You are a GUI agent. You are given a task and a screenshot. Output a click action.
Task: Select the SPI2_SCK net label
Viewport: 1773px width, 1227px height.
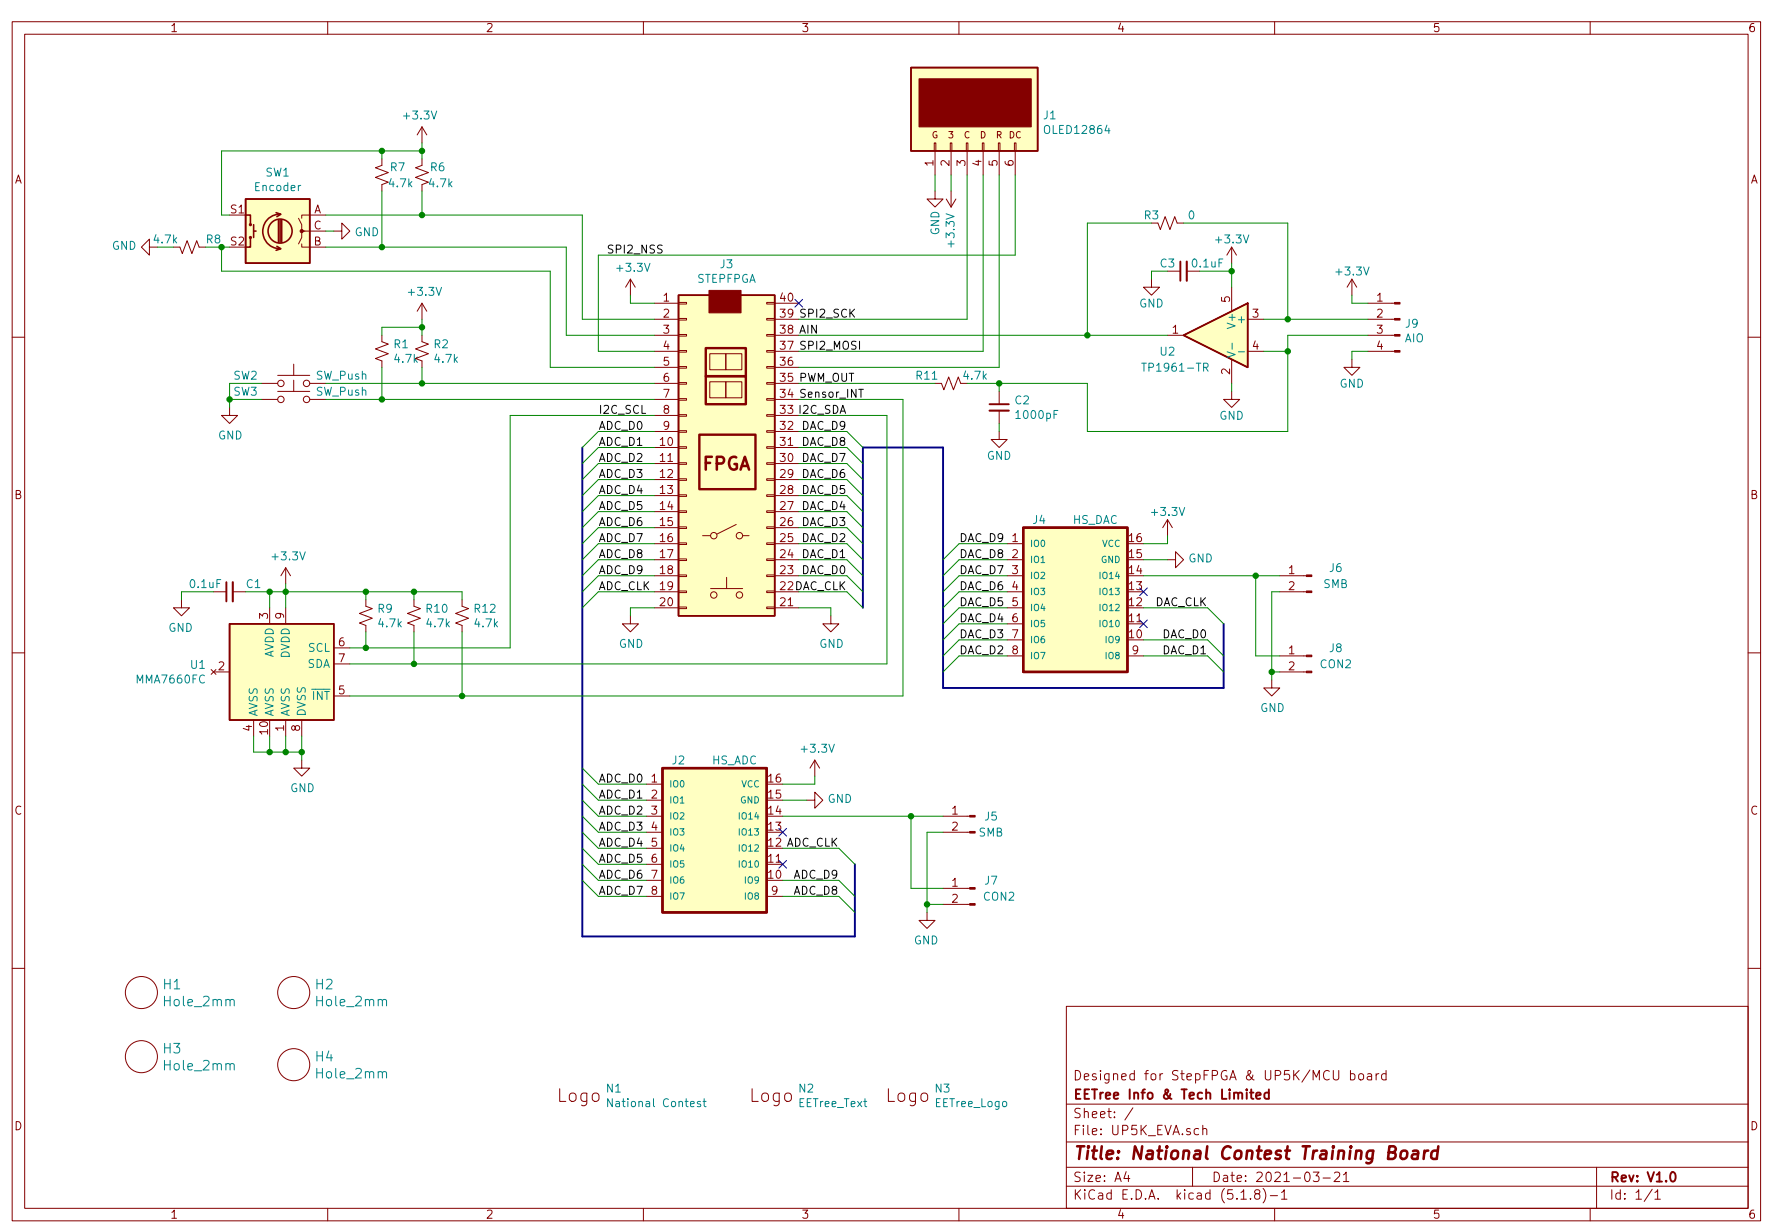click(x=827, y=314)
